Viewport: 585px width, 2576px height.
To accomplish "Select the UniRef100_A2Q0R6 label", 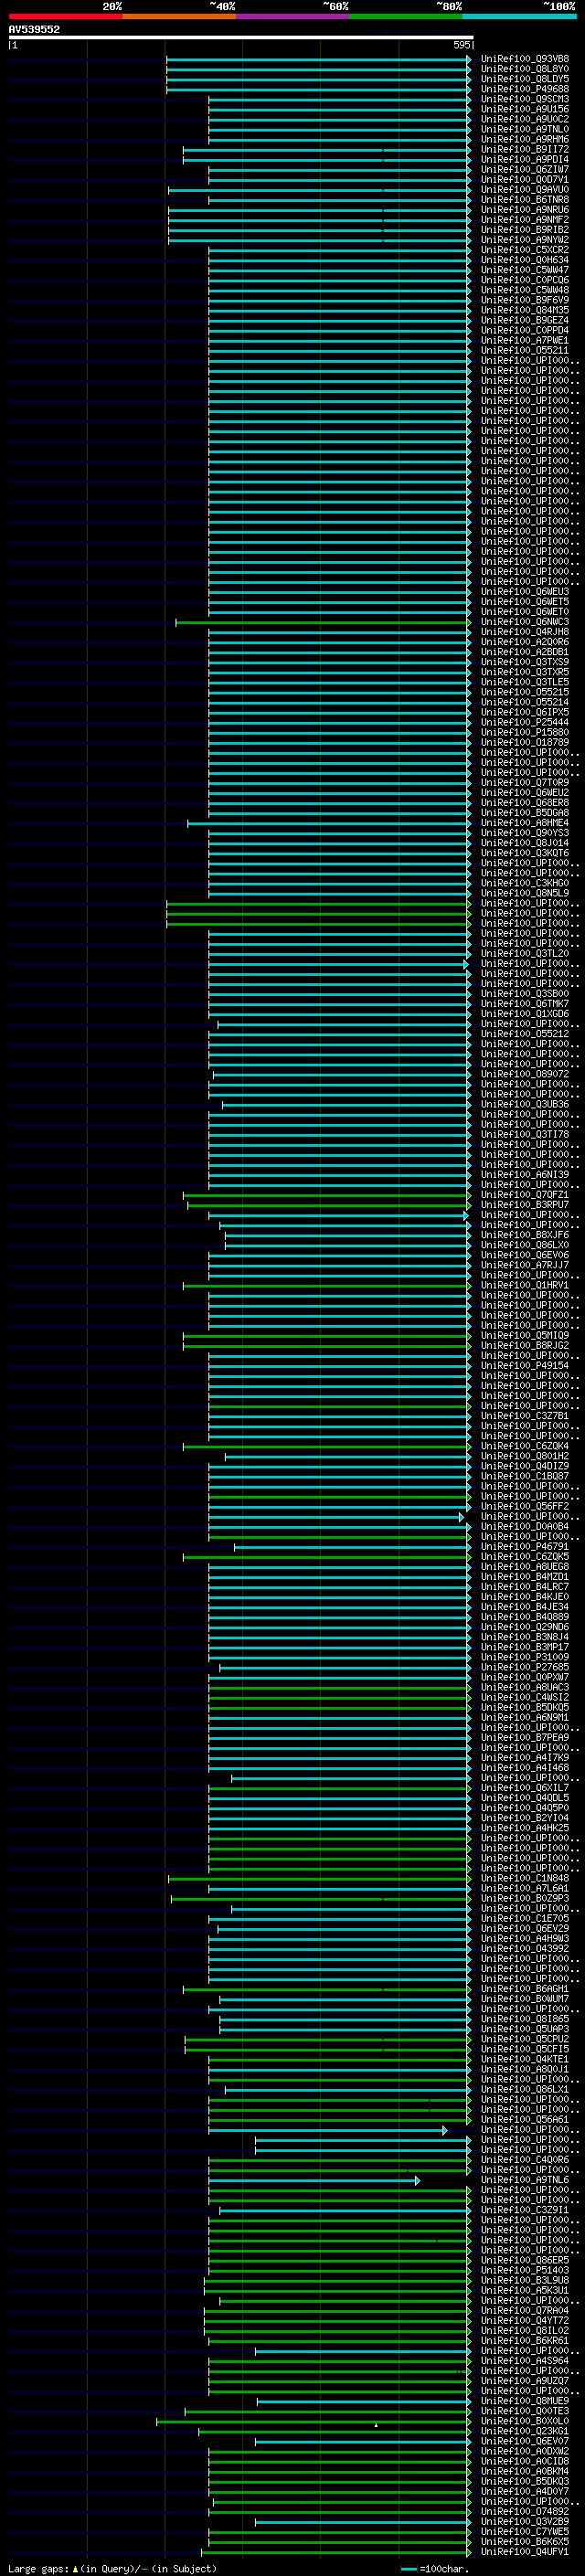I will (525, 642).
